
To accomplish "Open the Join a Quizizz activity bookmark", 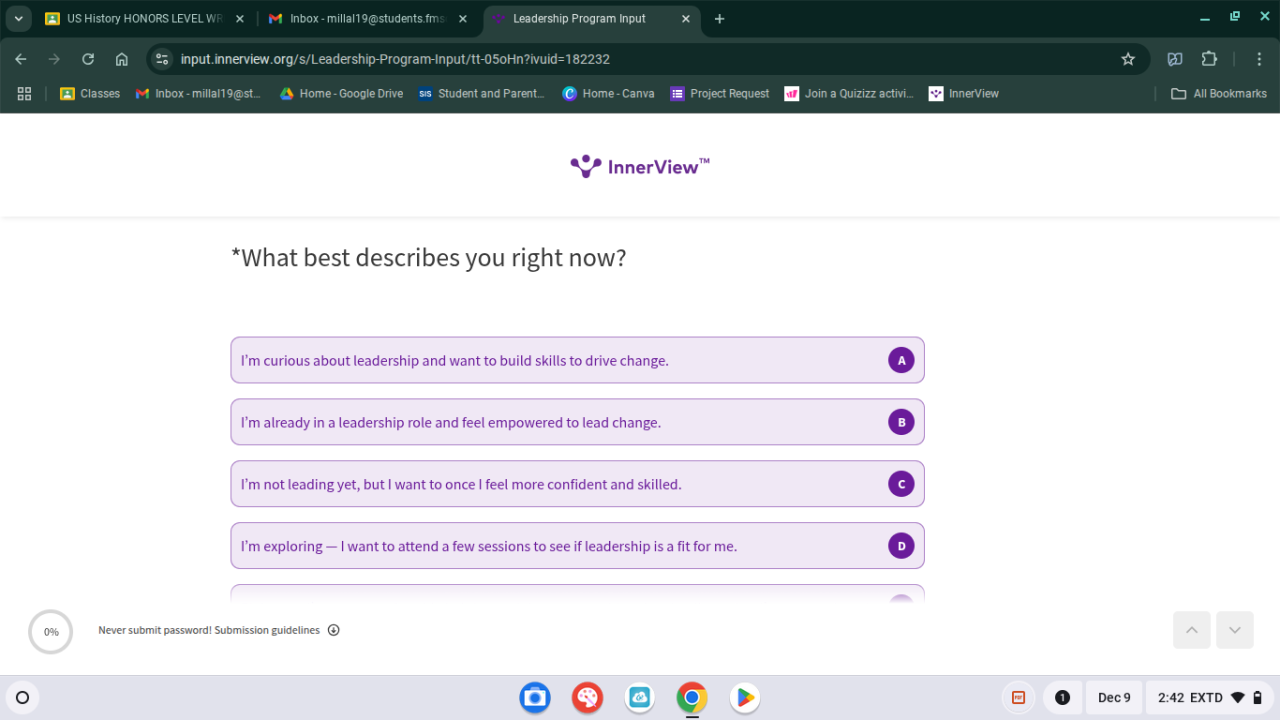I will click(849, 93).
